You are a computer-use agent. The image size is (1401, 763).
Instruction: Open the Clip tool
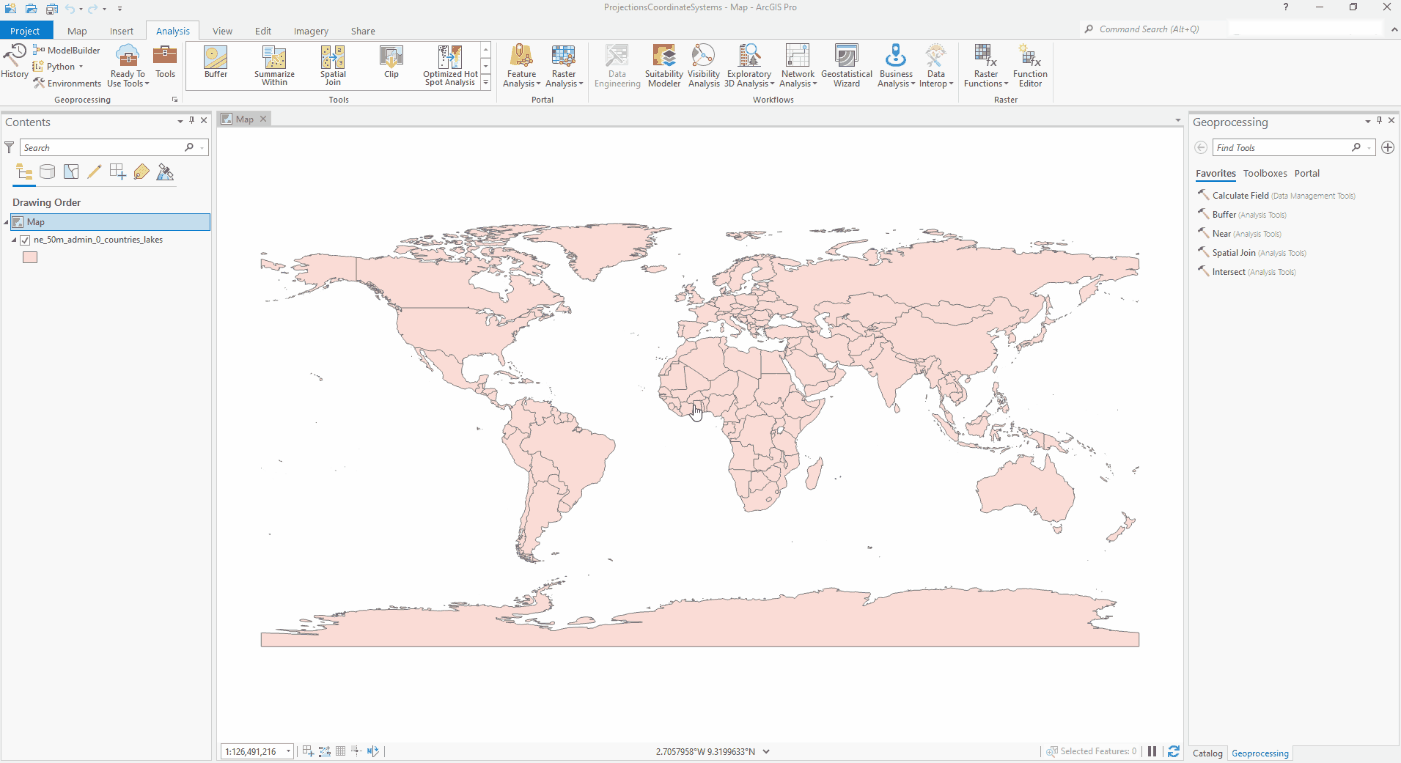(x=390, y=64)
